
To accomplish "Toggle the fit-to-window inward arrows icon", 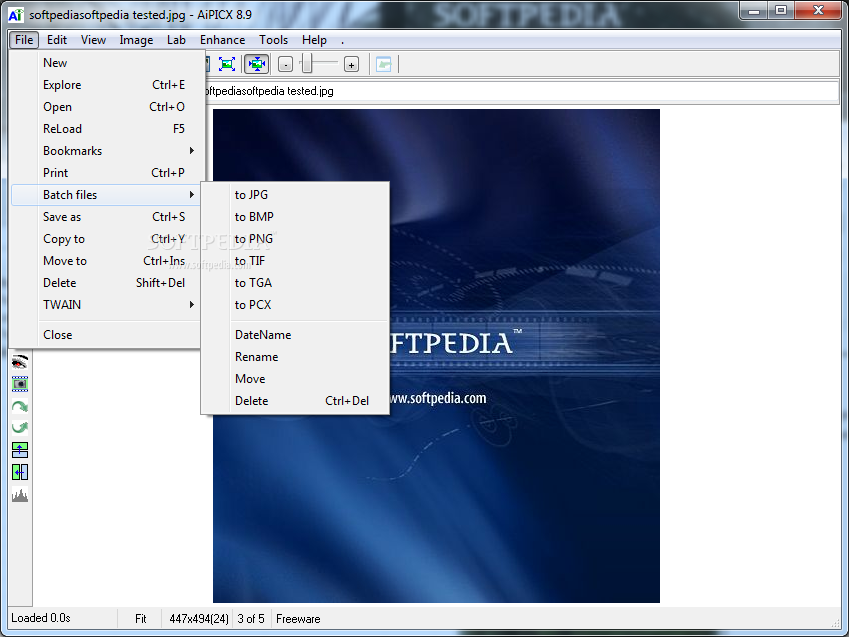I will point(257,64).
